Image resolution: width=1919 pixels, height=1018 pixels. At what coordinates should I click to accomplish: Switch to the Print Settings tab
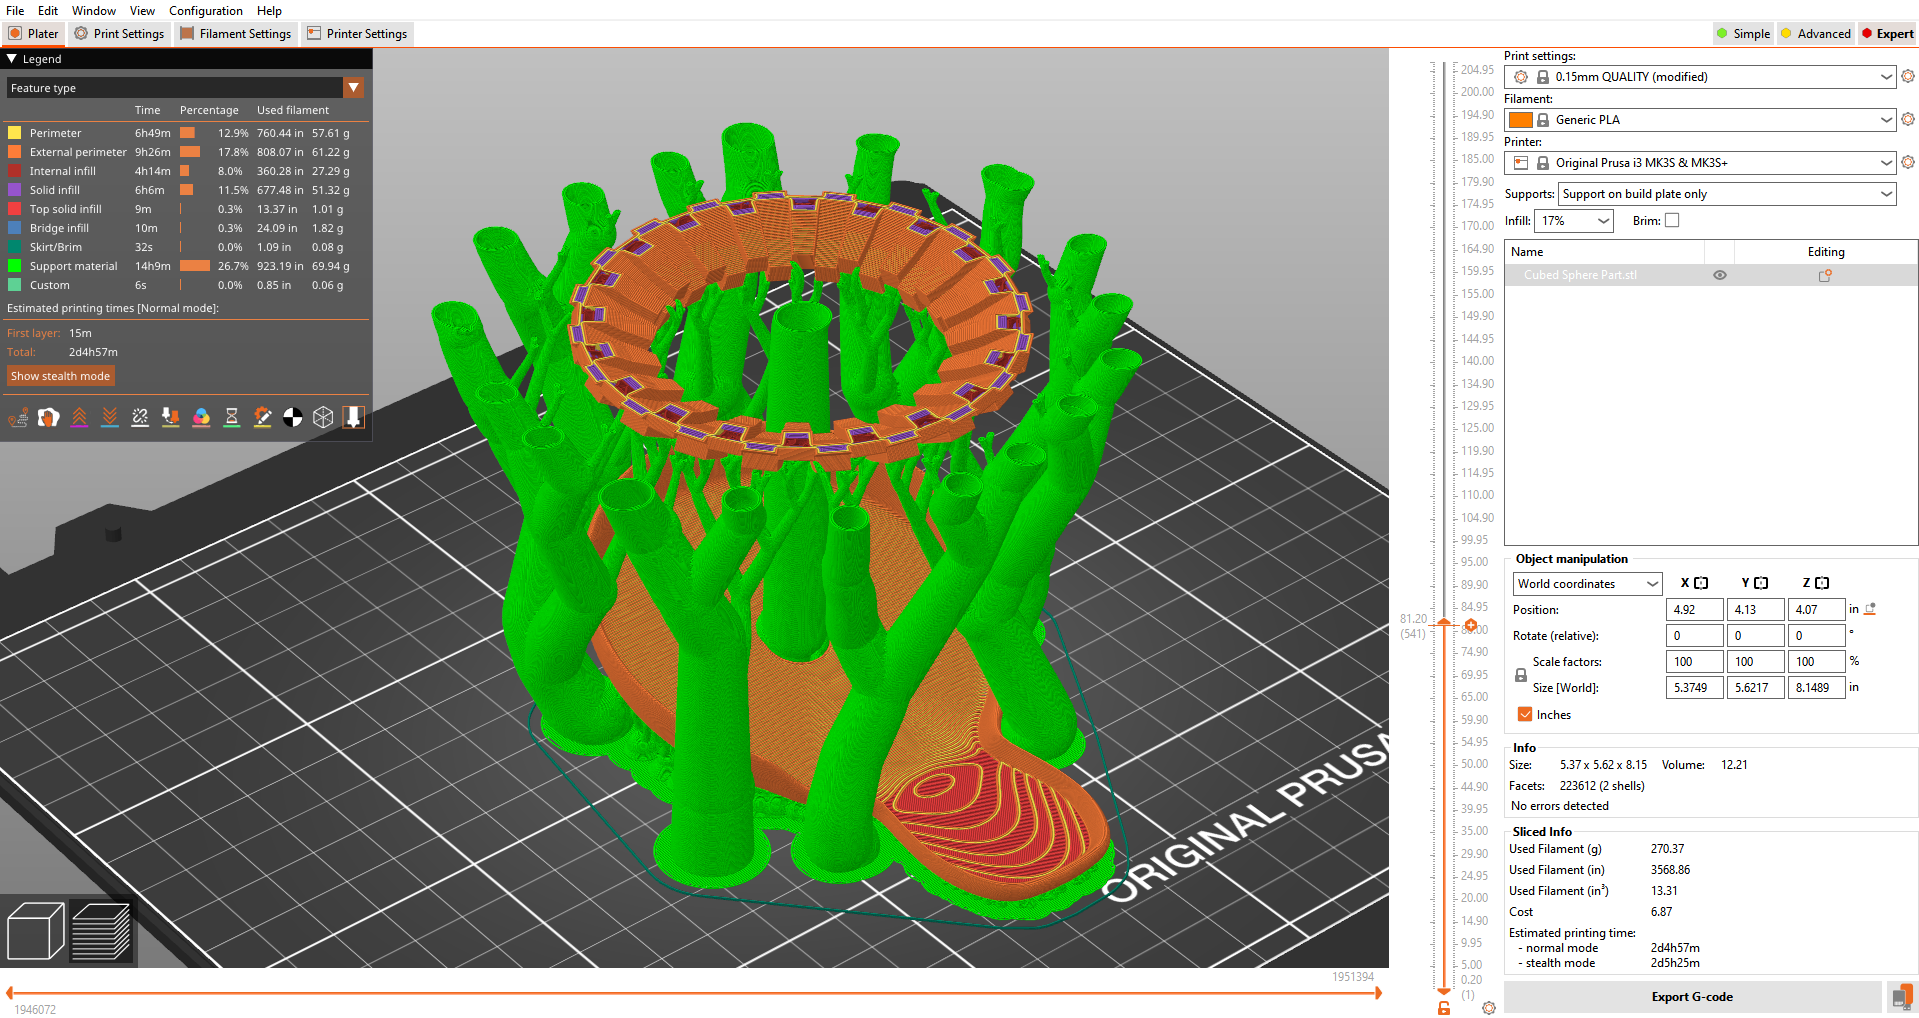pos(119,33)
